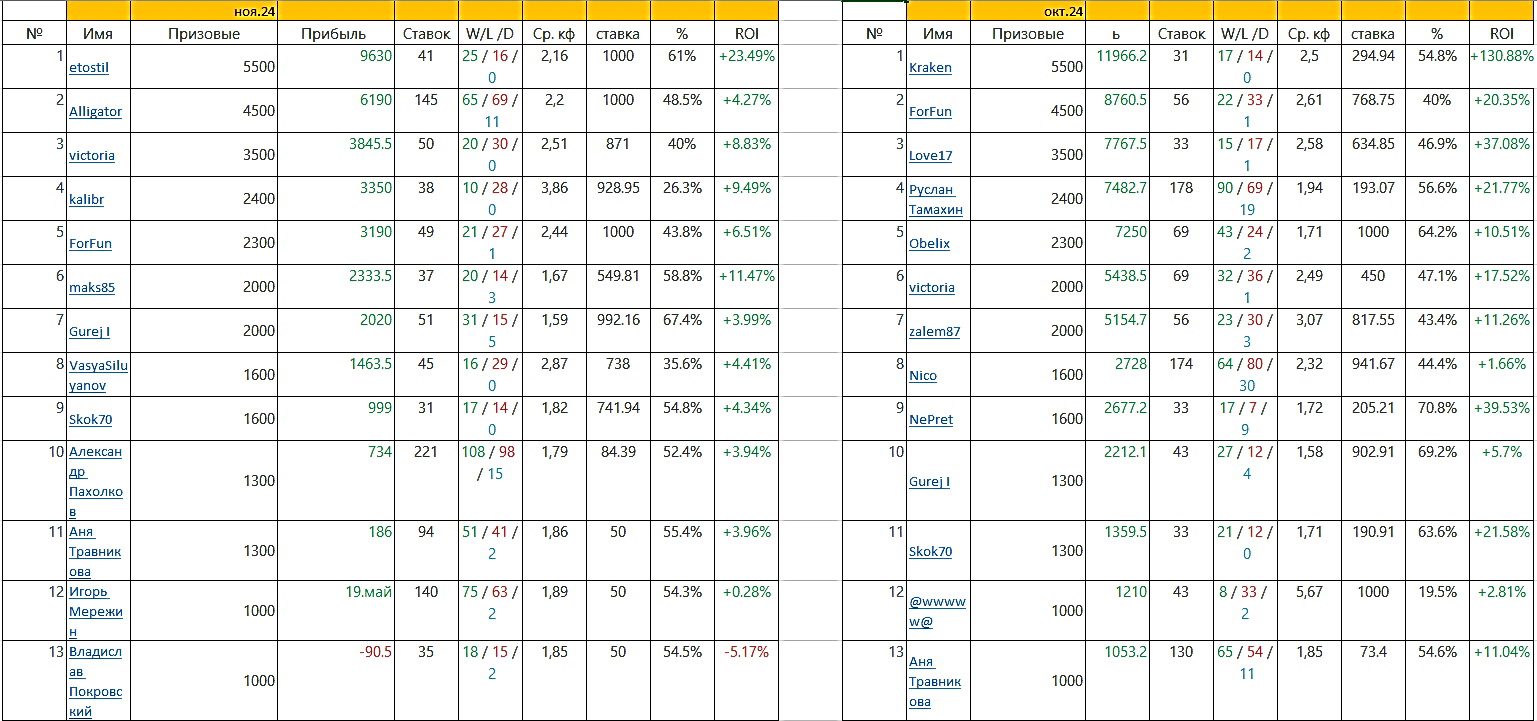Select the Ср. кф header in November table
Screen dimensions: 1537x721
[x=554, y=33]
